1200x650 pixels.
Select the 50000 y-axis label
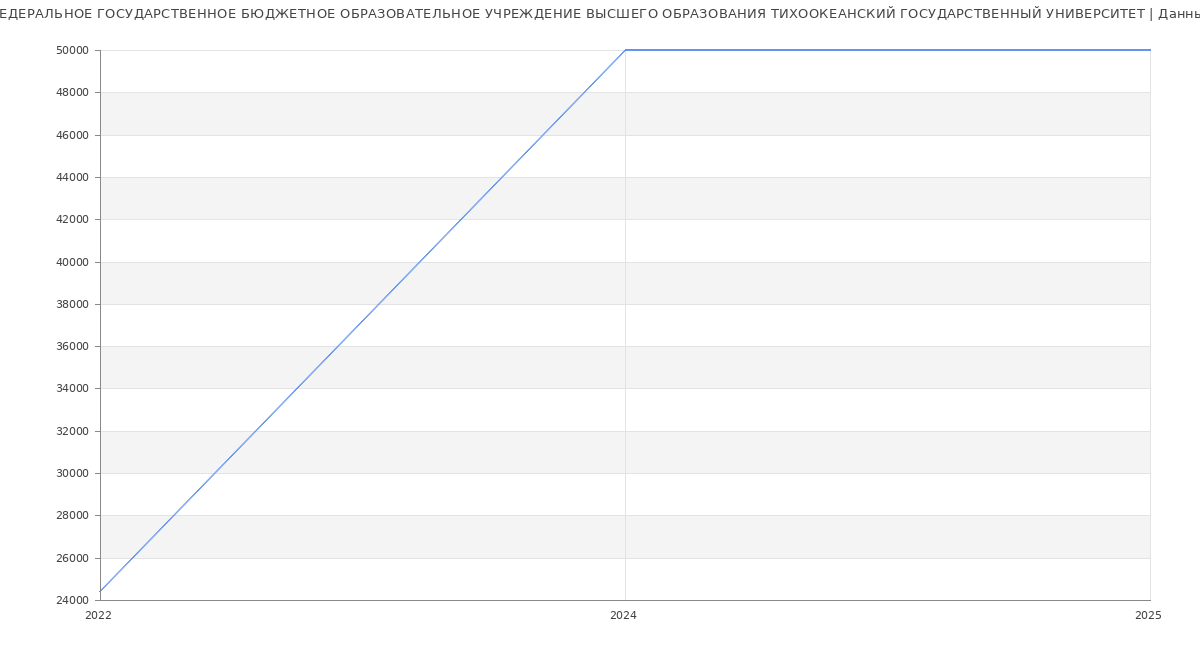click(73, 50)
